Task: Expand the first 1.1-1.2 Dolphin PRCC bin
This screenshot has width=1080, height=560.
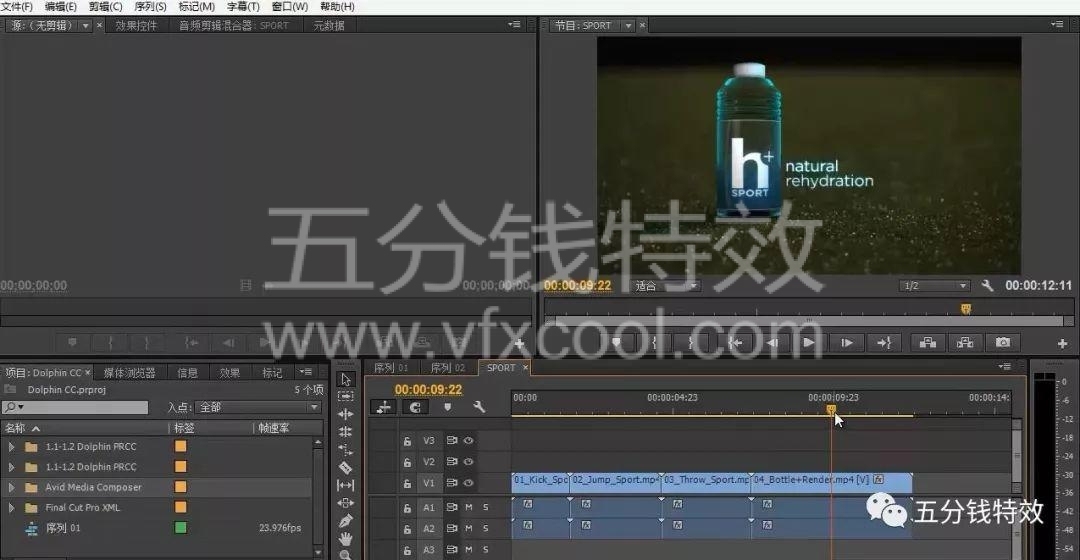Action: pyautogui.click(x=11, y=446)
